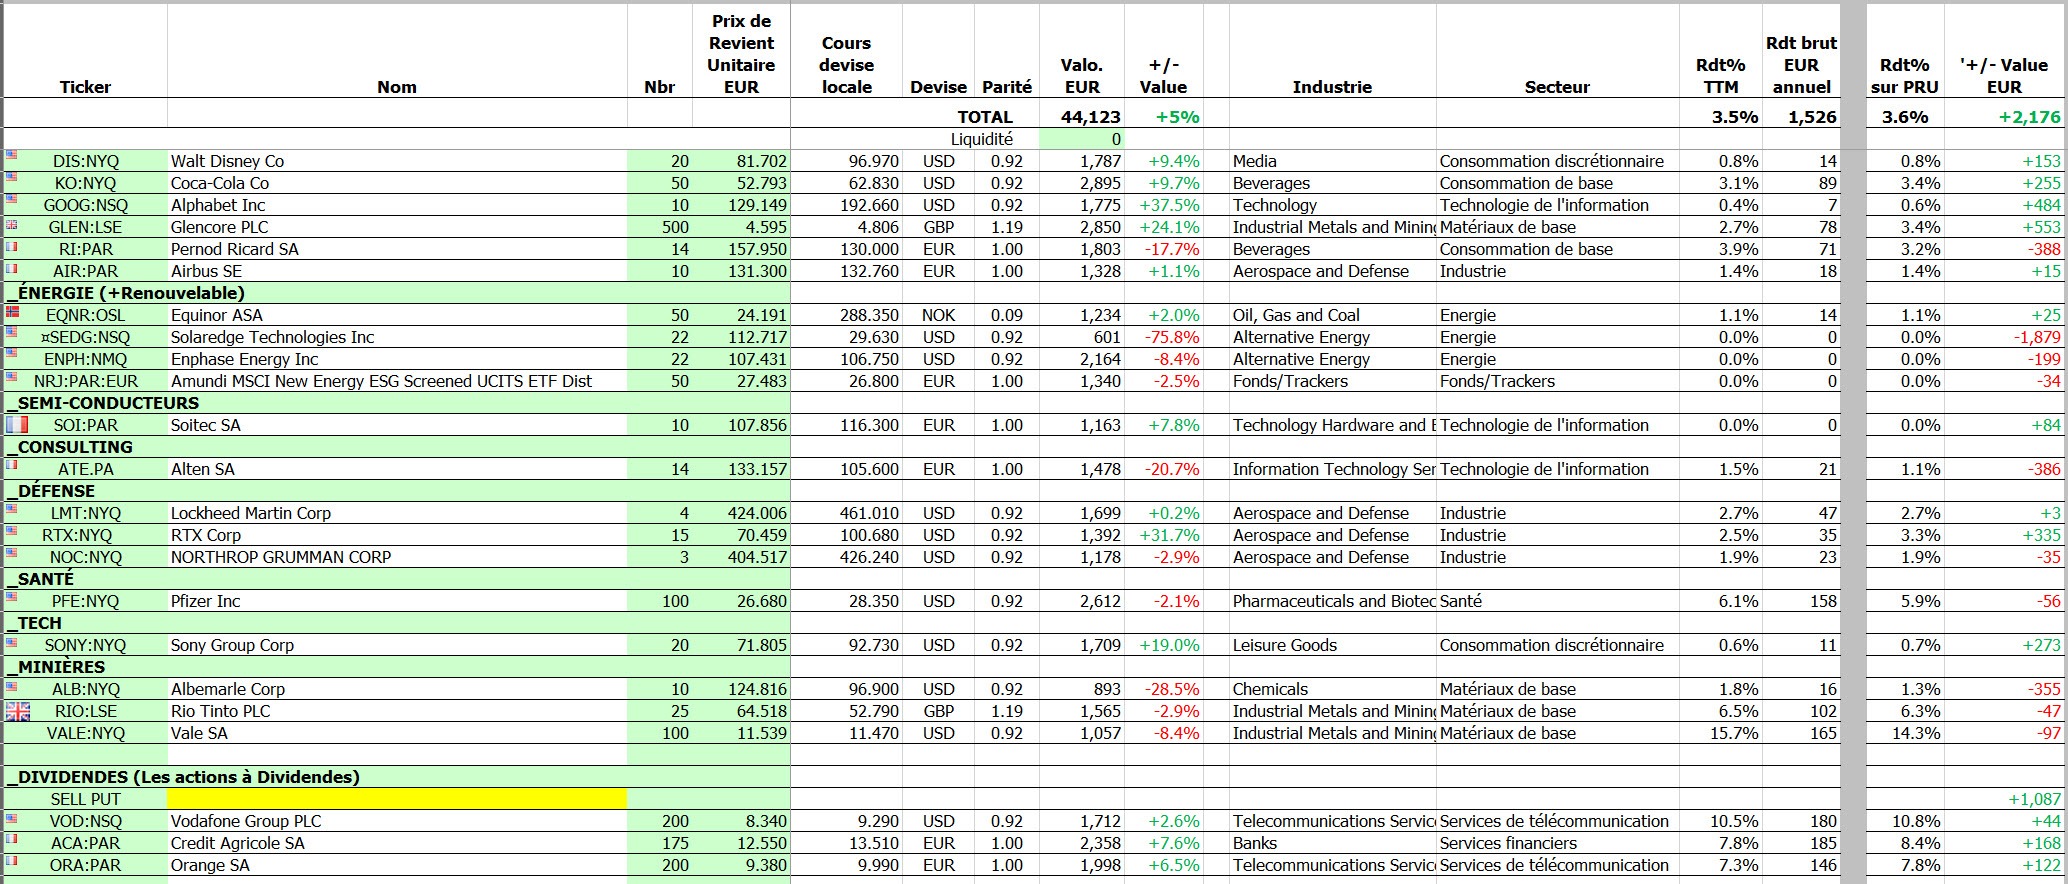Click the Albemarle Corp name cell

point(397,689)
